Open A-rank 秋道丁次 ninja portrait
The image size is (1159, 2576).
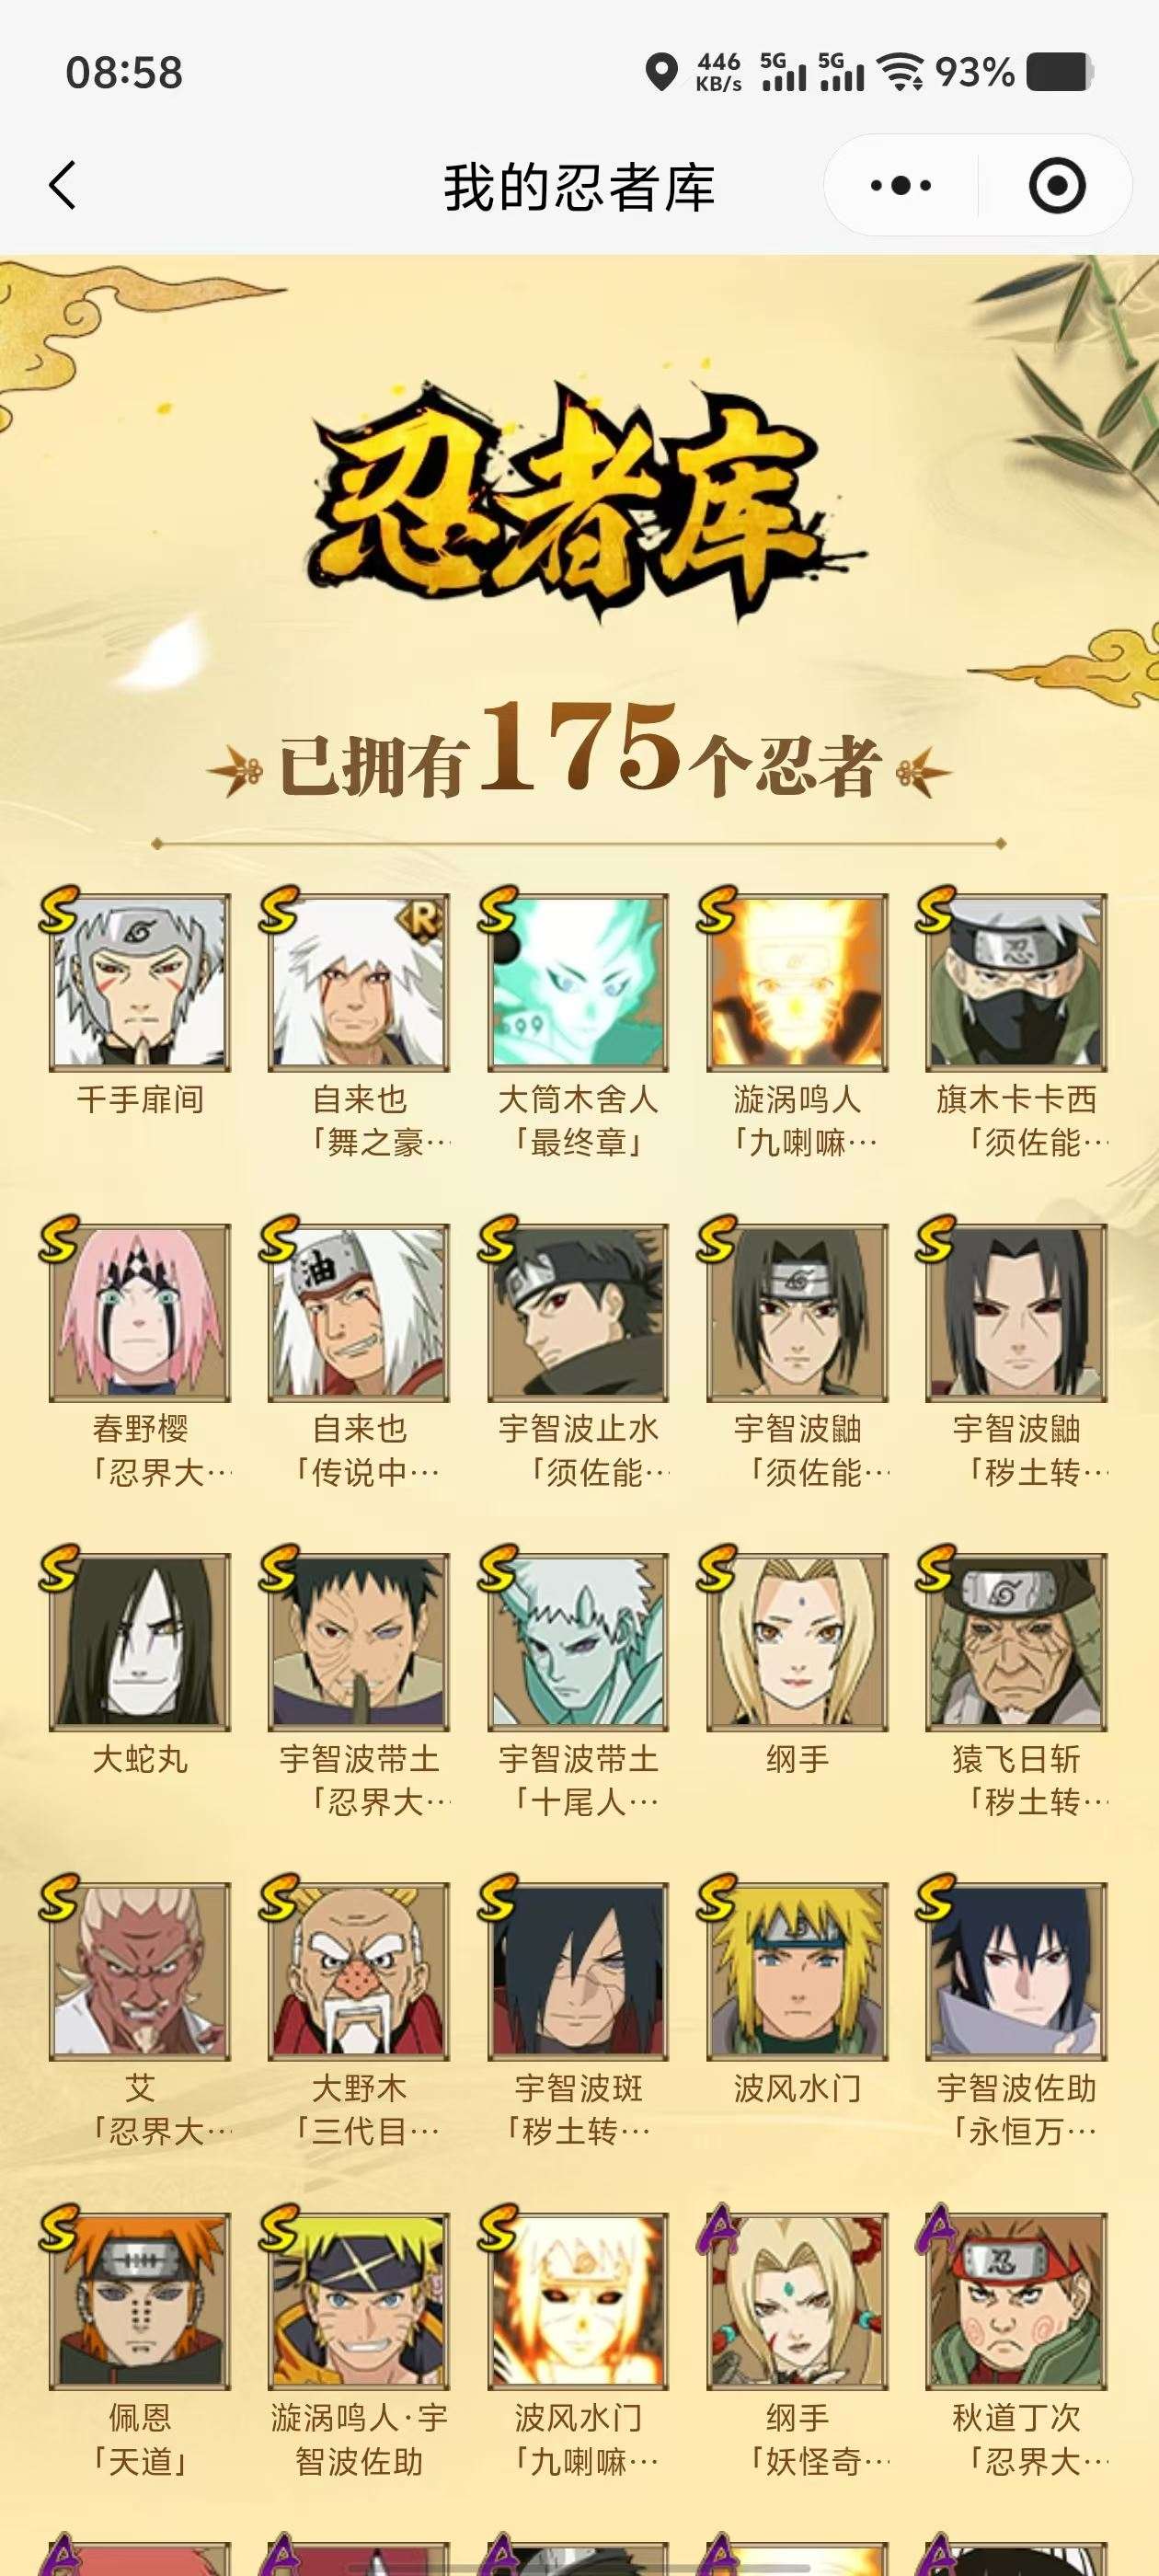tap(1017, 2302)
